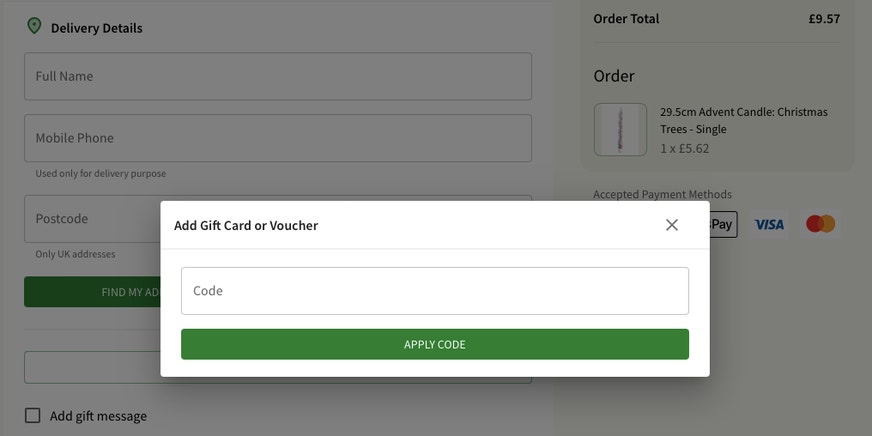Apply the voucher with APPLY CODE button
872x436 pixels.
point(435,344)
